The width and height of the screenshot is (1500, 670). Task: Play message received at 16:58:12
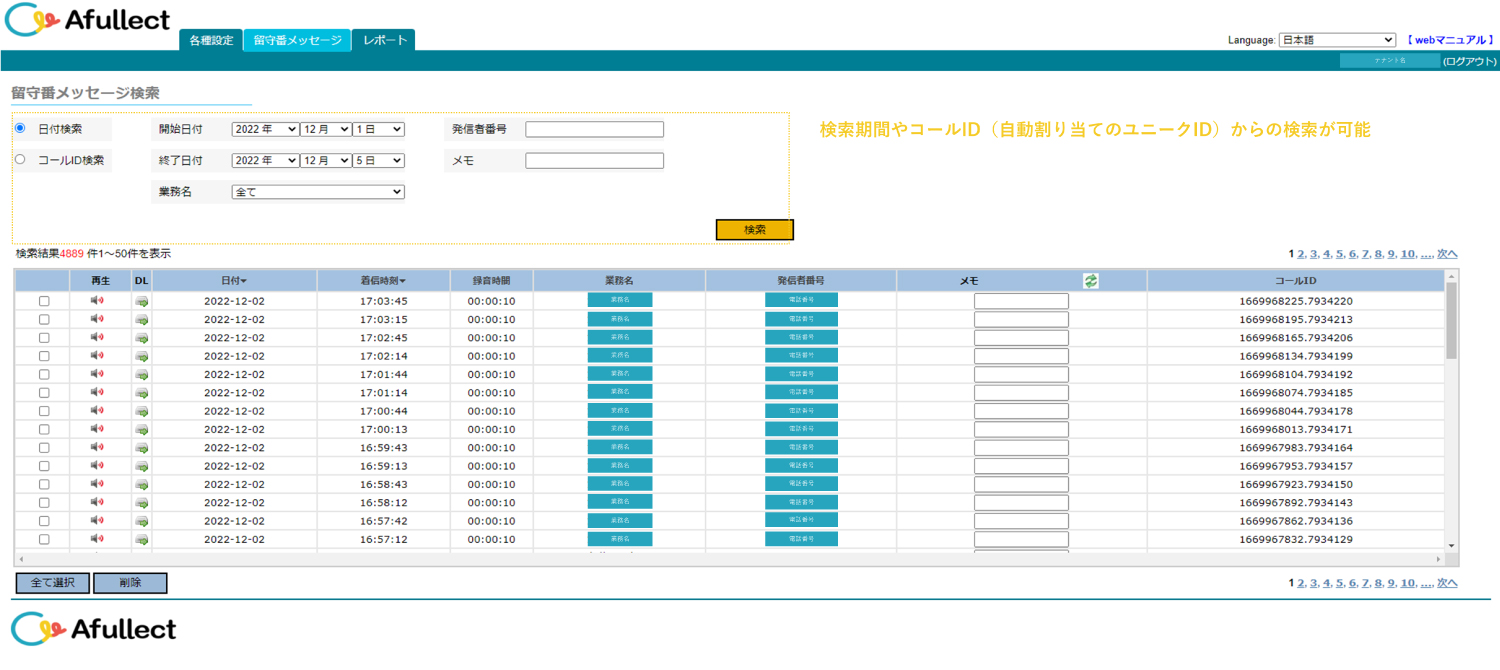pyautogui.click(x=97, y=502)
